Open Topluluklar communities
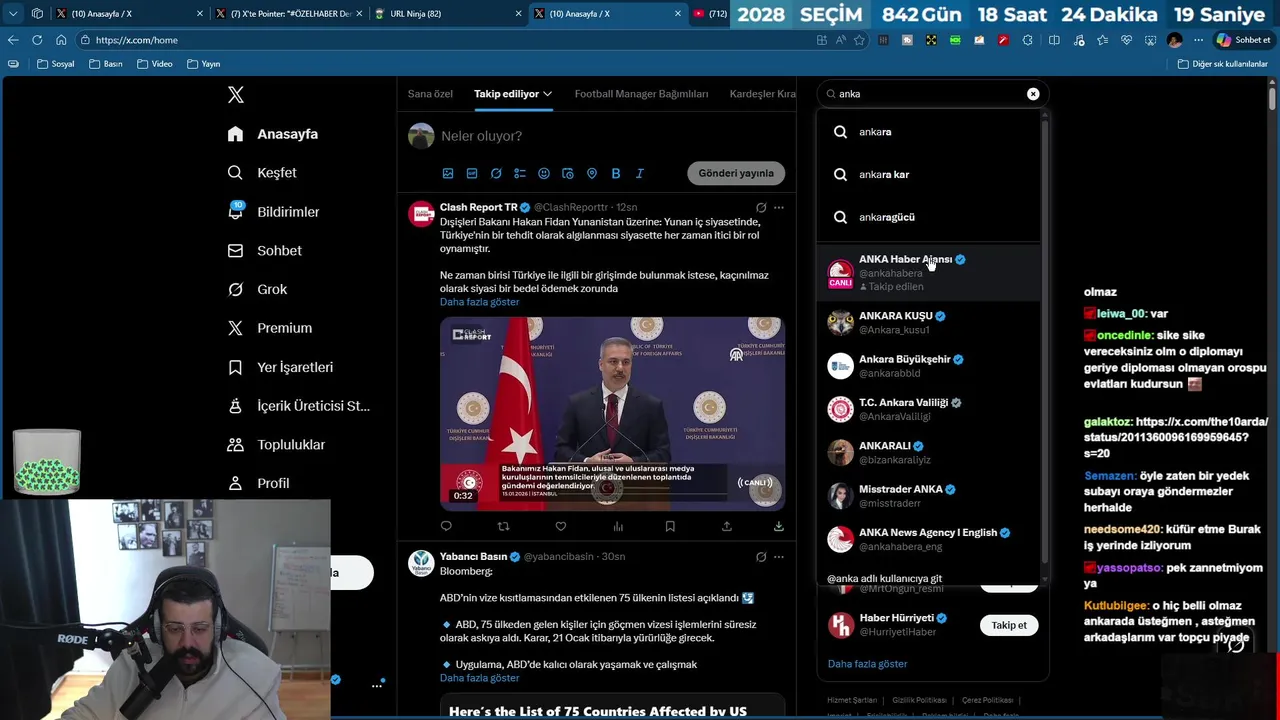This screenshot has width=1280, height=720. tap(276, 444)
